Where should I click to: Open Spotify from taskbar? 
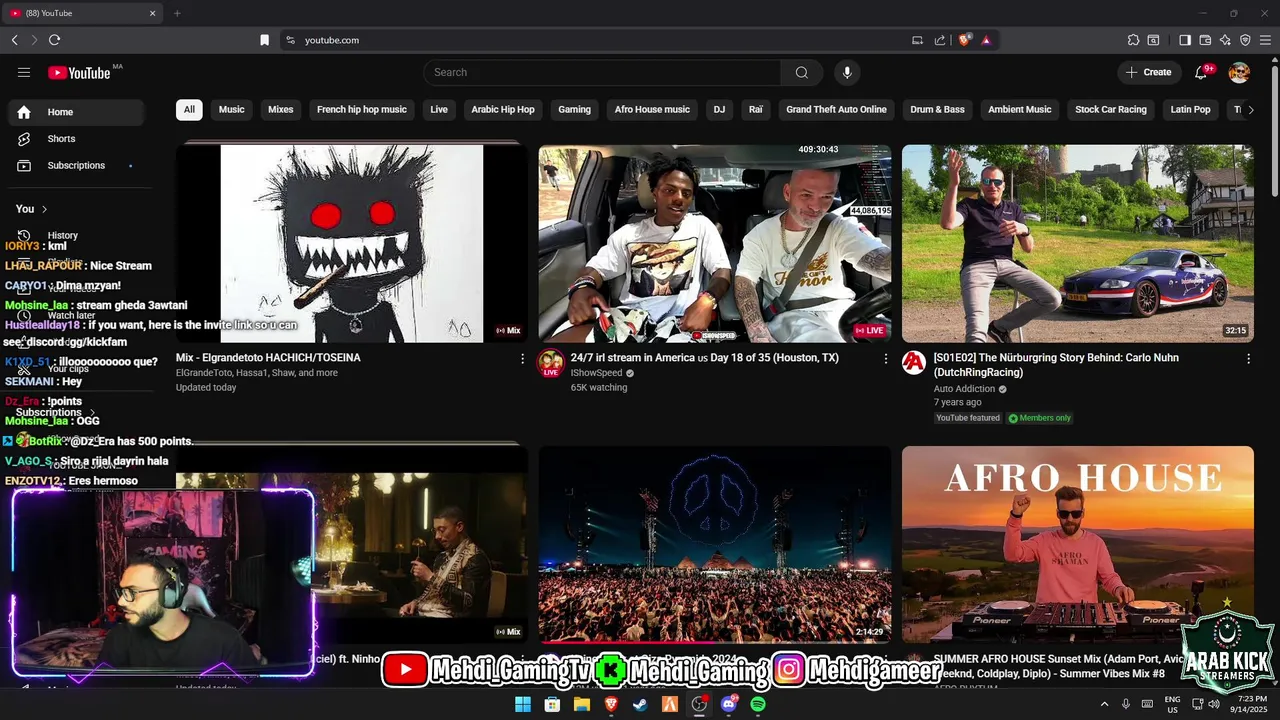click(x=758, y=704)
